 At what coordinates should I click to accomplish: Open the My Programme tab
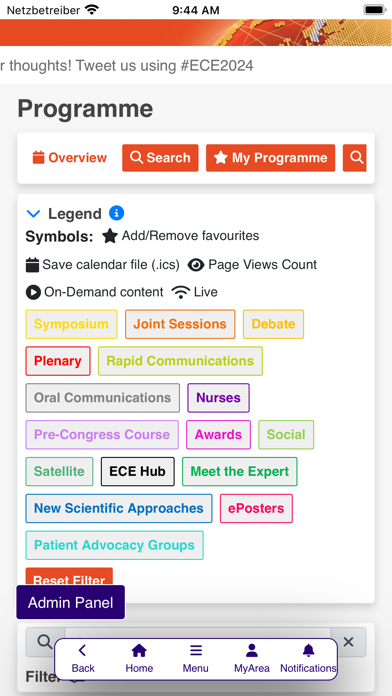[x=270, y=158]
